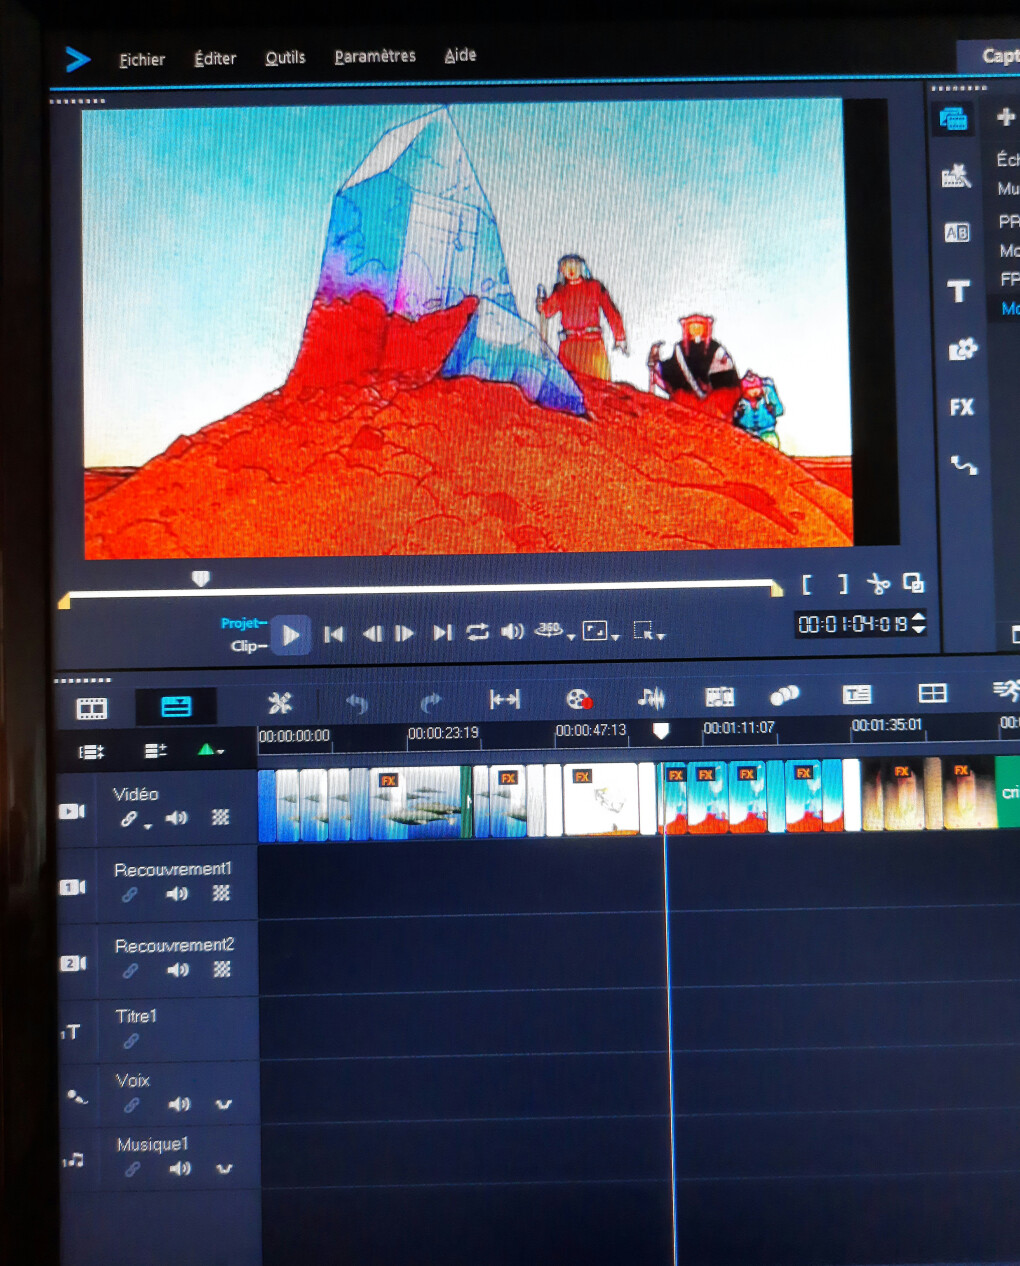Open the subtitle editor

pos(857,694)
